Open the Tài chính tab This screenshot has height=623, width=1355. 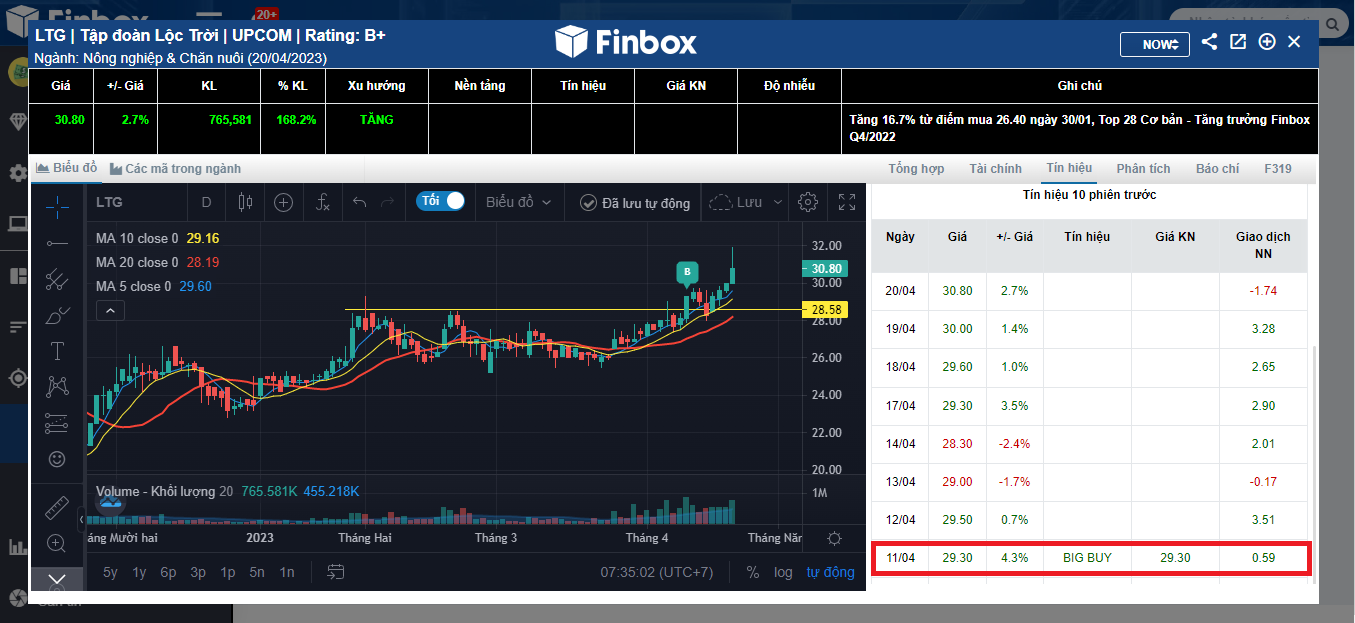[x=996, y=168]
